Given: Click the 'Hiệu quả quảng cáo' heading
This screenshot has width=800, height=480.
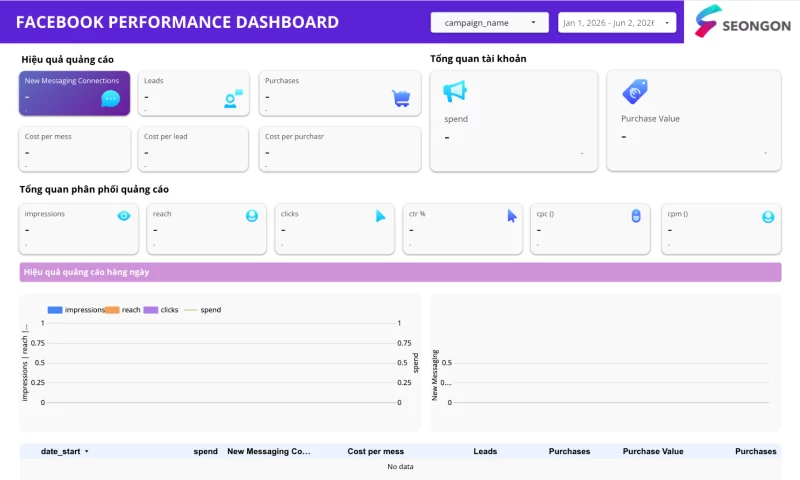Looking at the screenshot, I should pos(67,60).
